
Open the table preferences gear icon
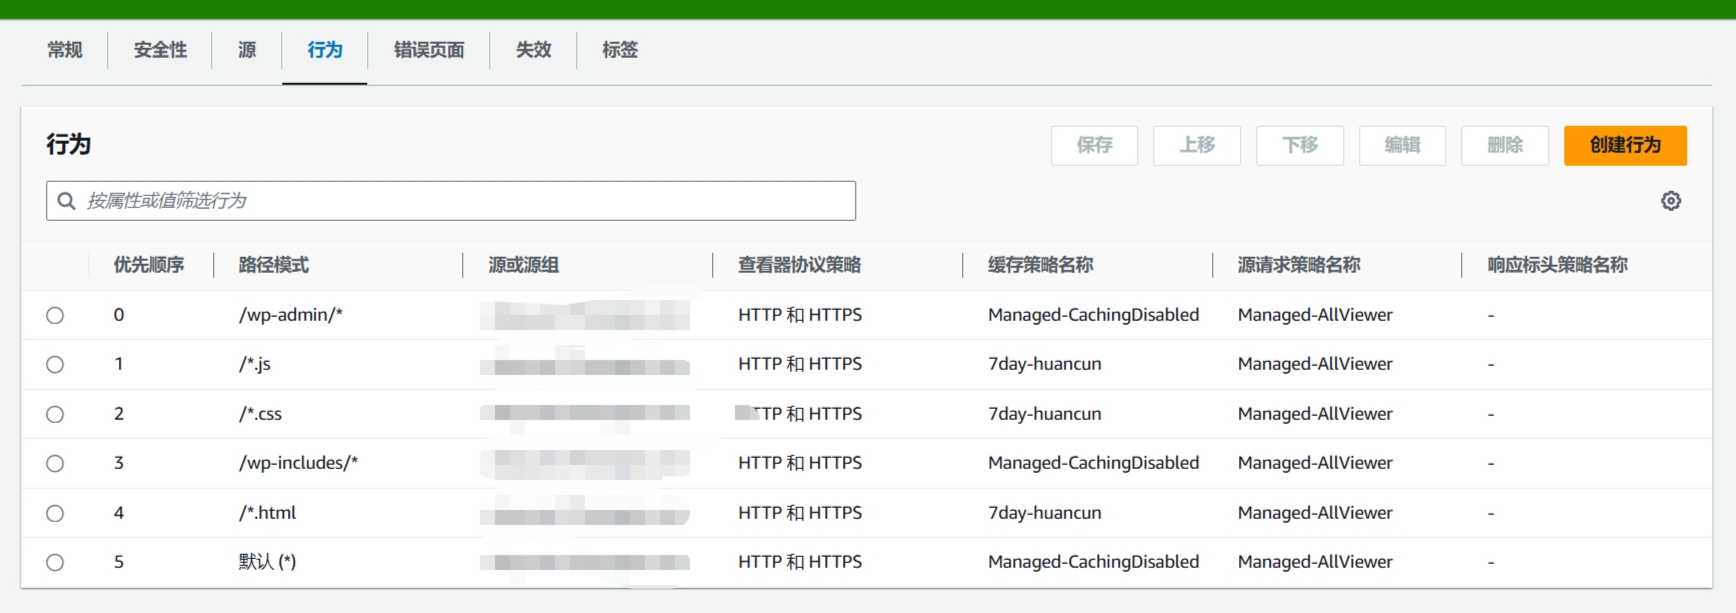click(1670, 201)
